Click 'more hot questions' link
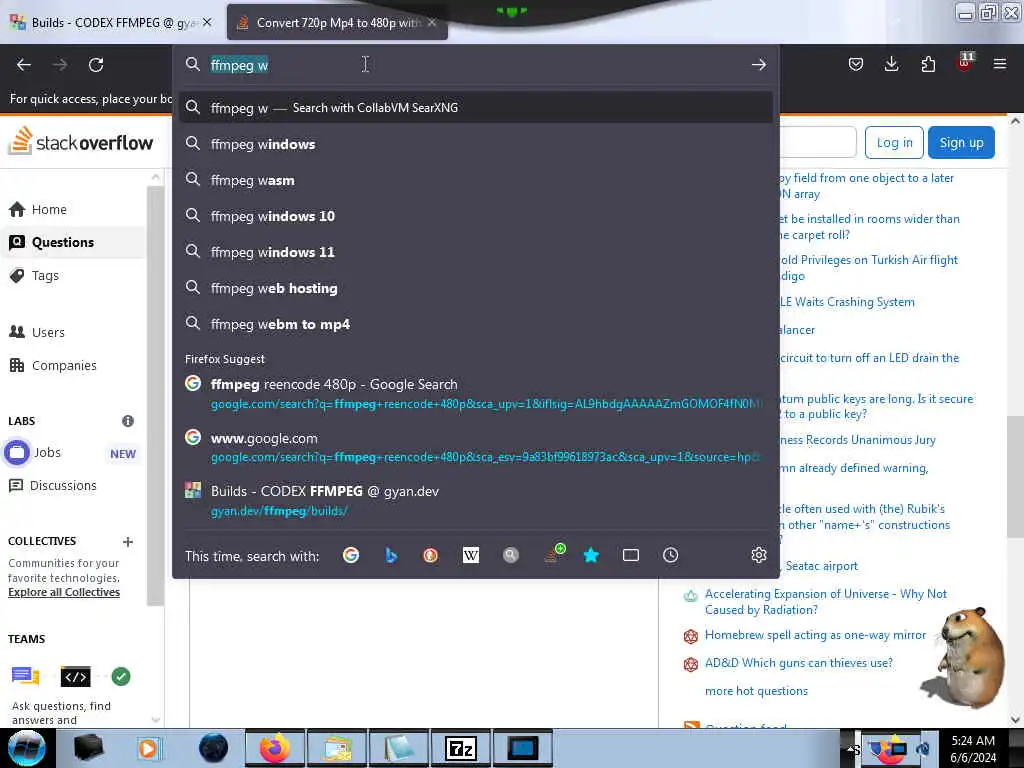1024x768 pixels. (x=756, y=691)
